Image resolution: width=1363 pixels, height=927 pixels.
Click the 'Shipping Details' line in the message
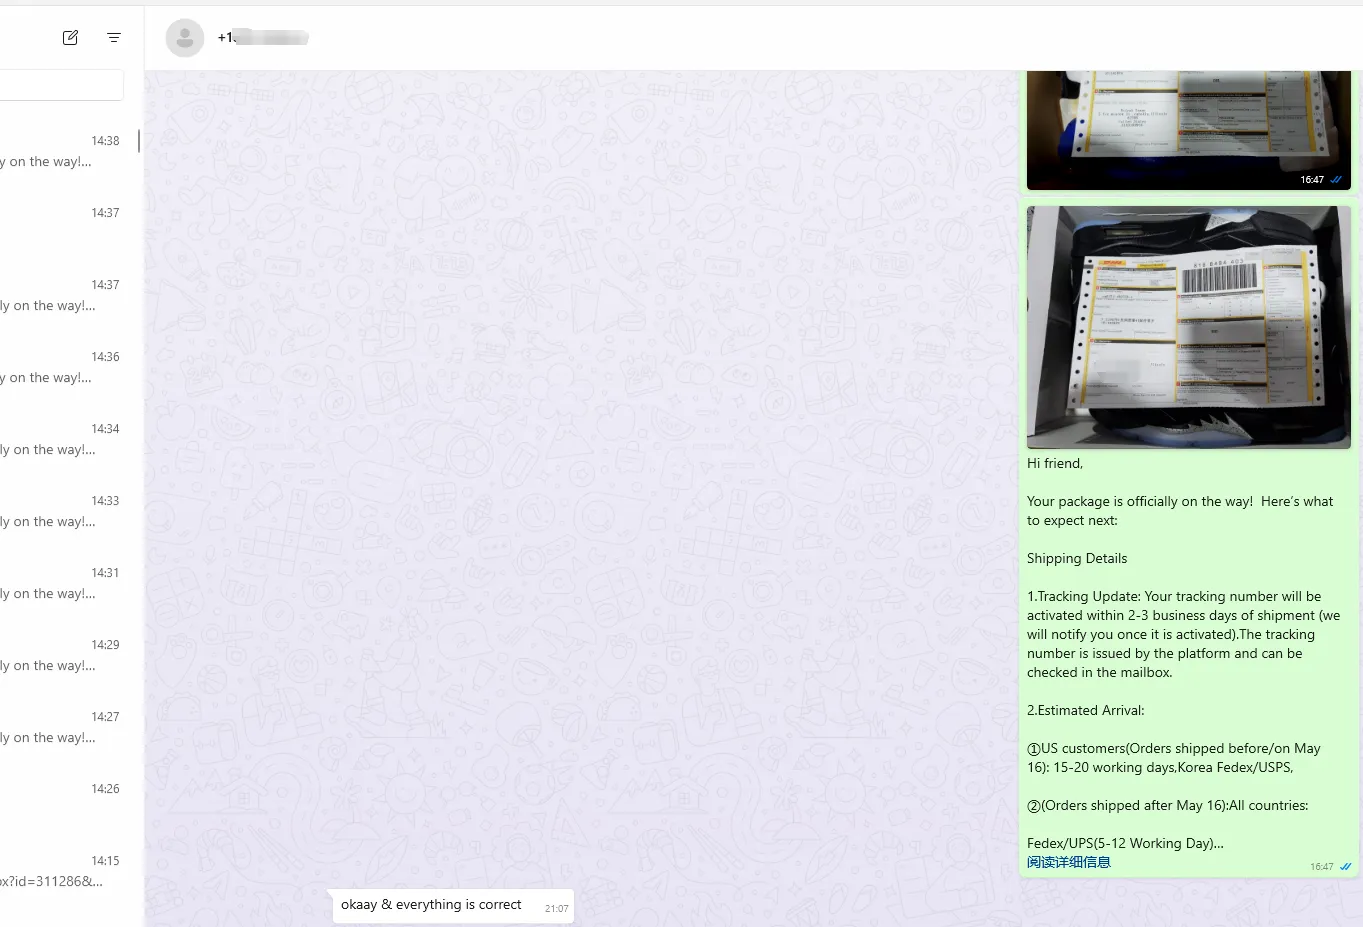pyautogui.click(x=1077, y=558)
